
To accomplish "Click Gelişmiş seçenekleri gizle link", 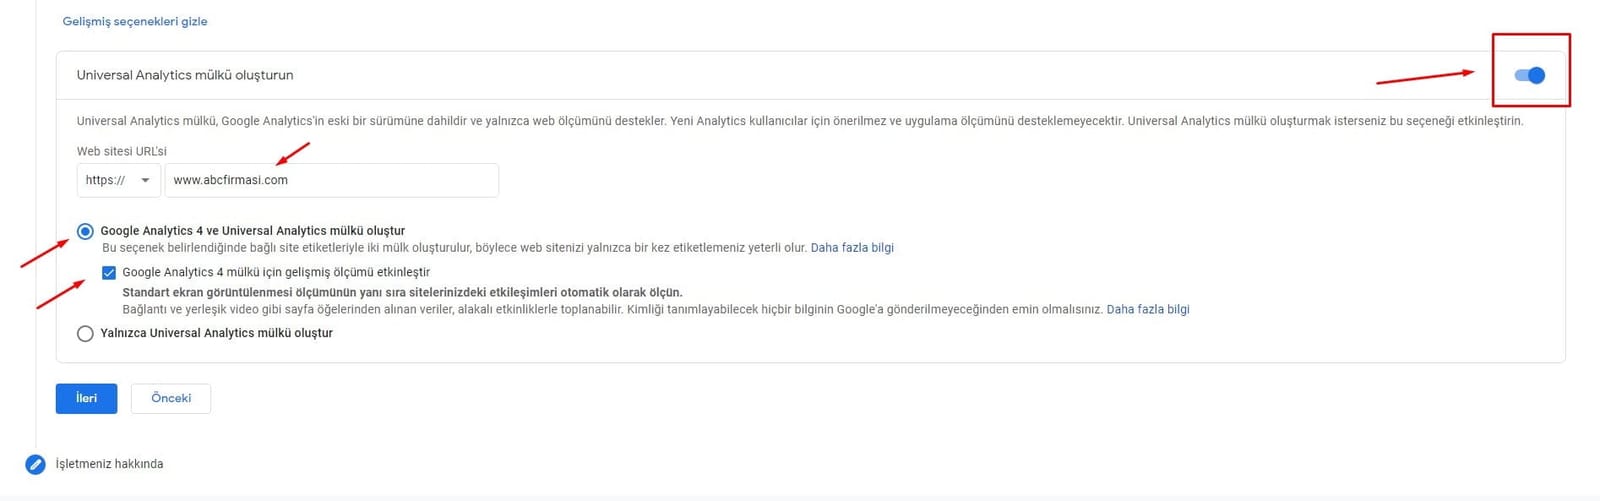I will (x=135, y=21).
